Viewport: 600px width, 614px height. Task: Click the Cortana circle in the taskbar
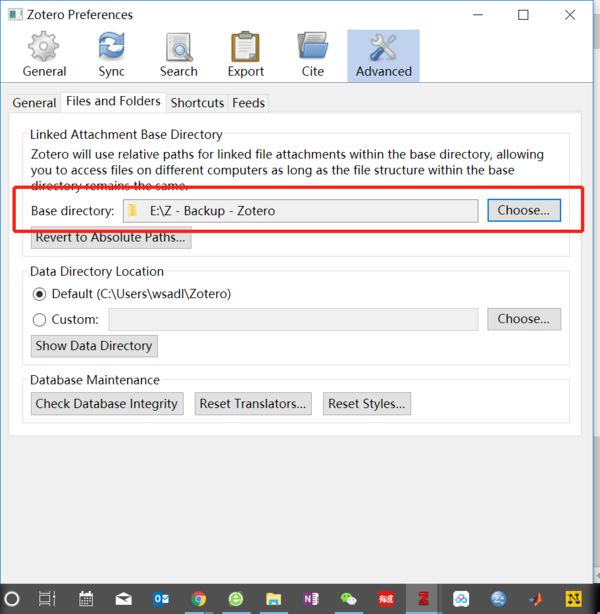tap(12, 599)
